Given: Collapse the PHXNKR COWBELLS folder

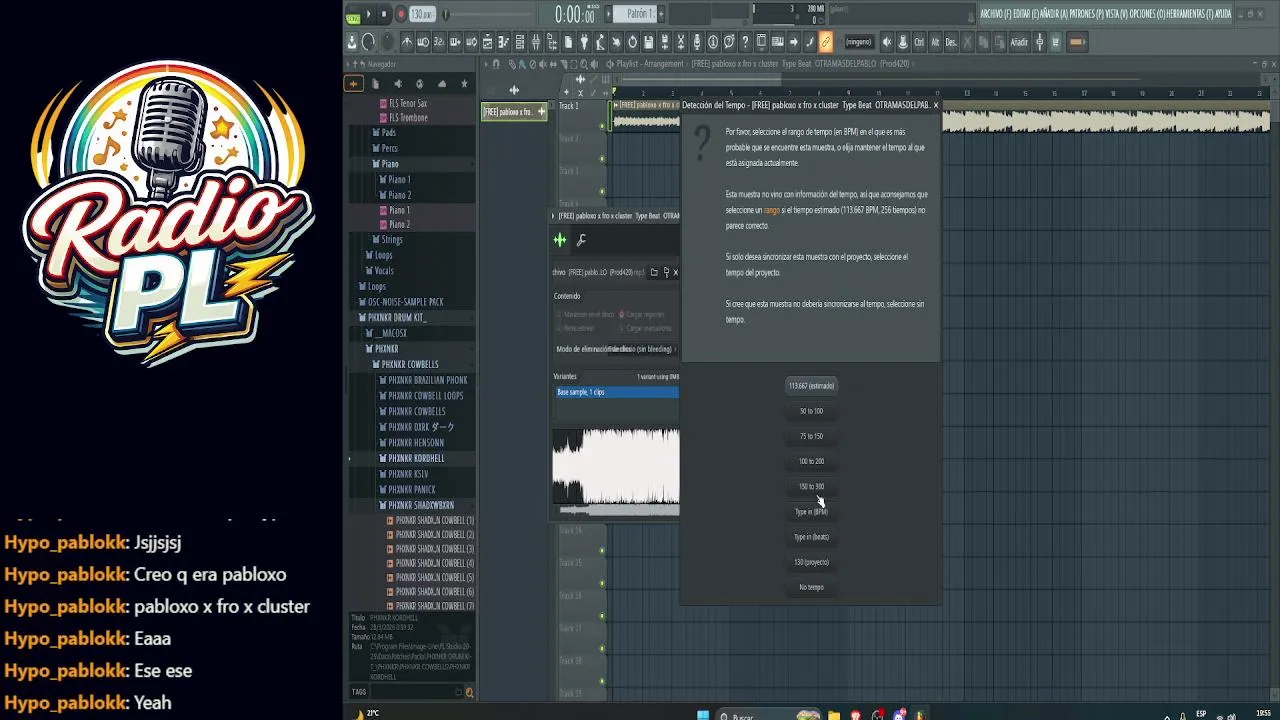Looking at the screenshot, I should [410, 365].
